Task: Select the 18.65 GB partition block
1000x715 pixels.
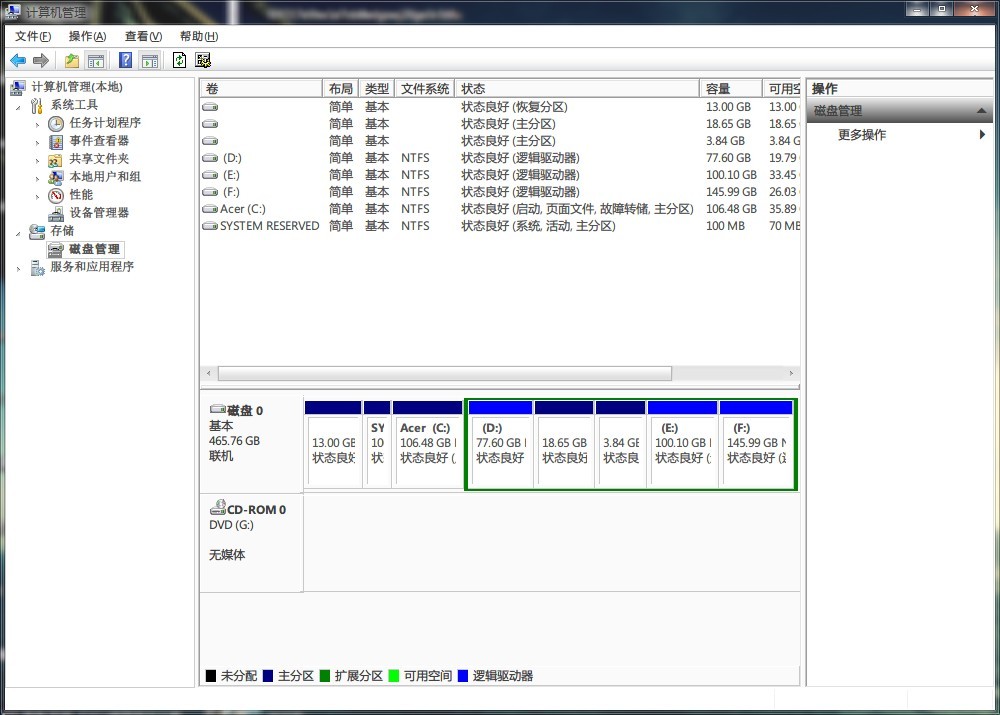Action: 564,443
